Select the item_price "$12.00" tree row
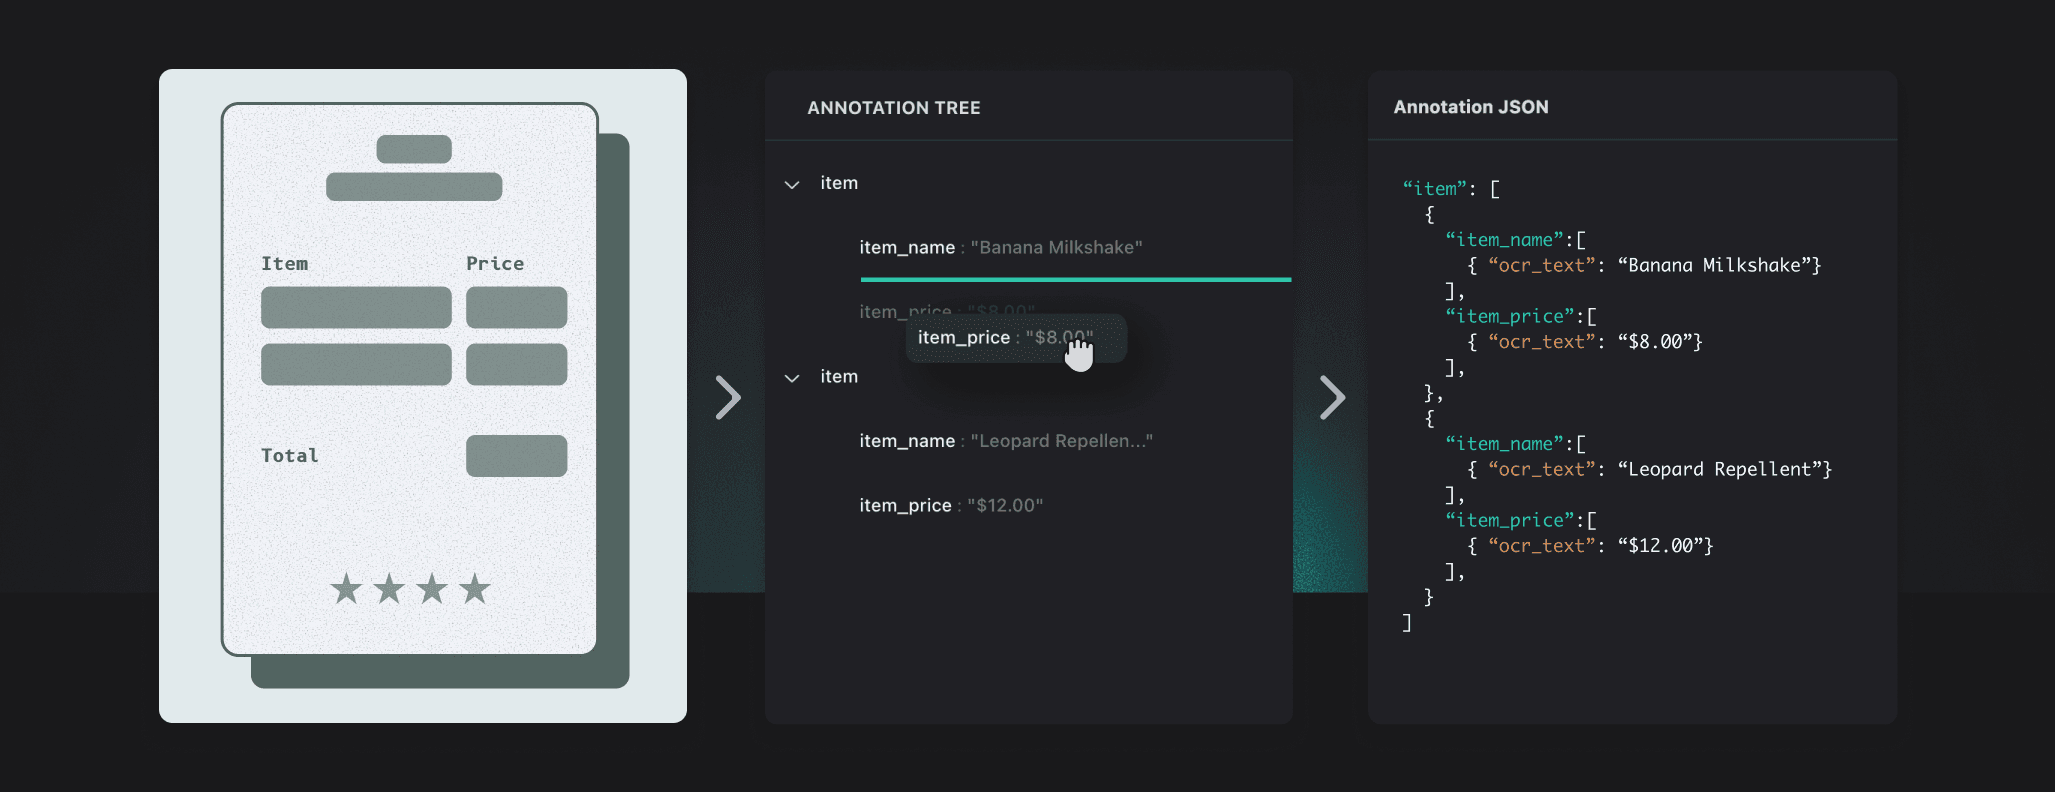The height and width of the screenshot is (792, 2055). tap(950, 505)
